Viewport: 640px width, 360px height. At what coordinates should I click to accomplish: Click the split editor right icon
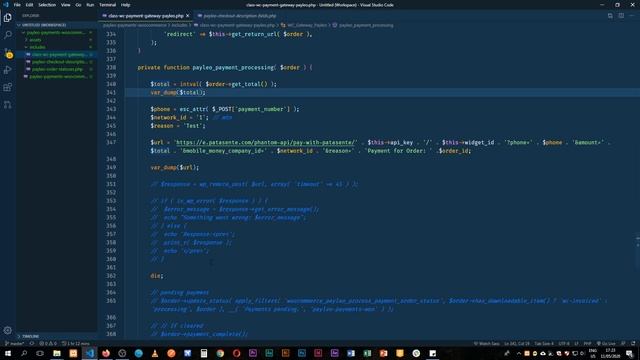[x=621, y=16]
